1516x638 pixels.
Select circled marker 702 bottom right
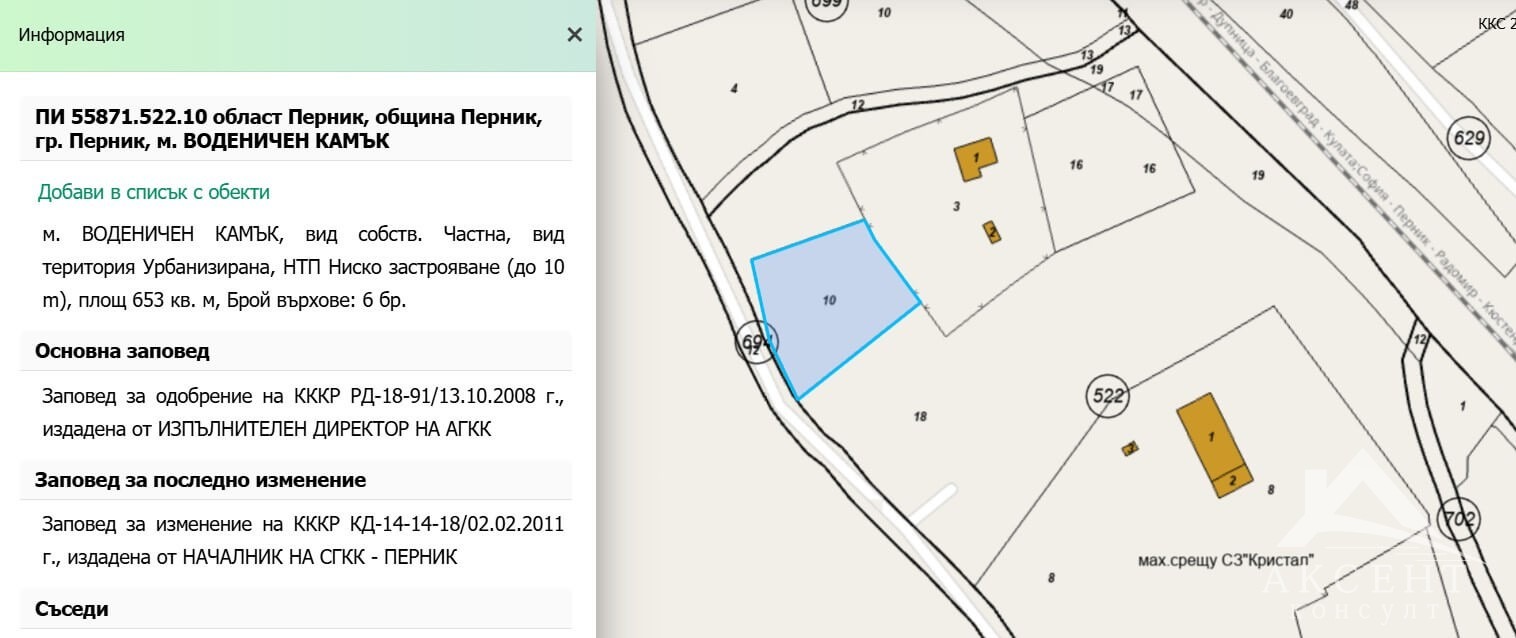coord(1461,518)
